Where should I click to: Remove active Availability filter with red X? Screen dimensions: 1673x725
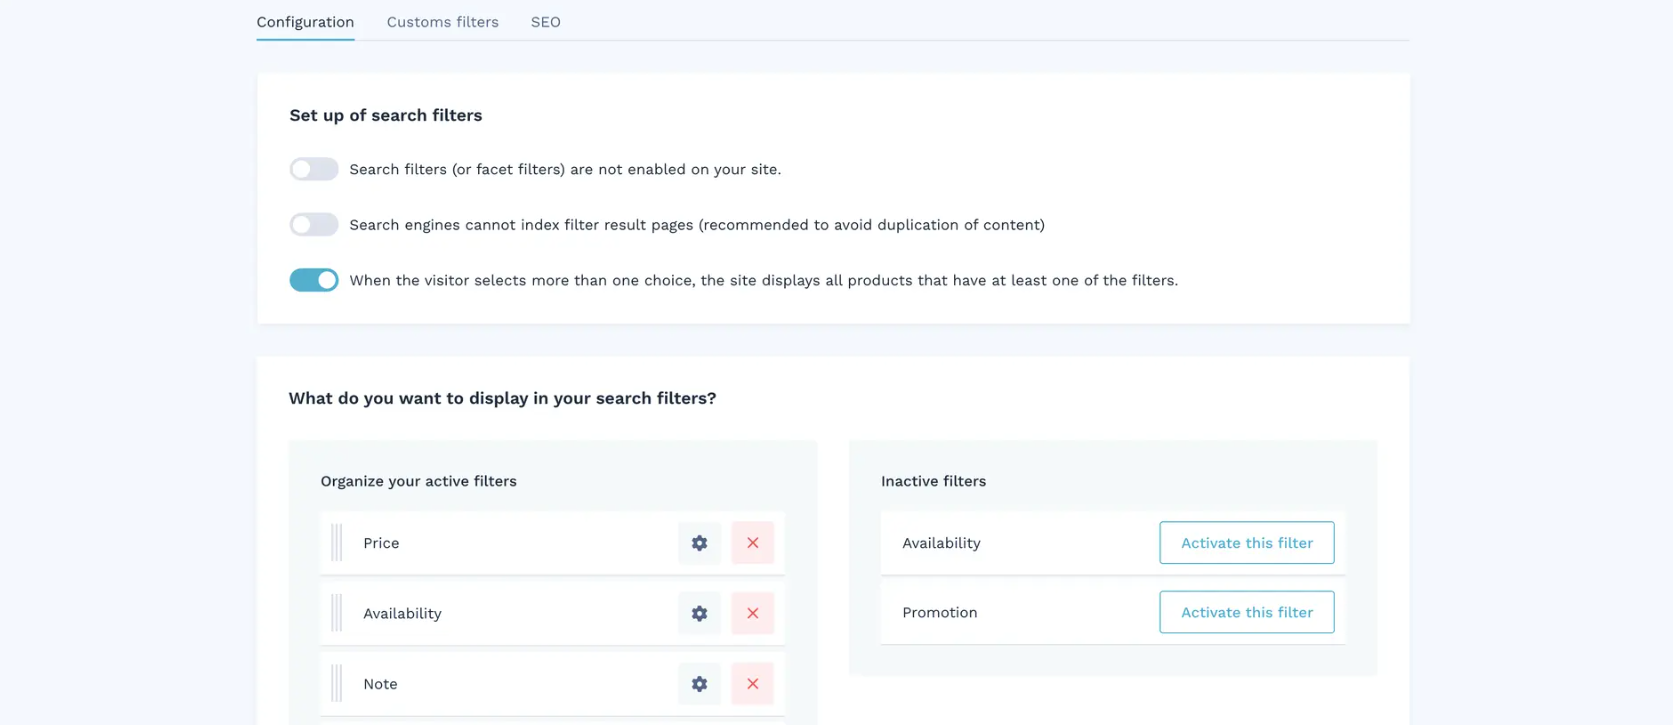tap(752, 613)
